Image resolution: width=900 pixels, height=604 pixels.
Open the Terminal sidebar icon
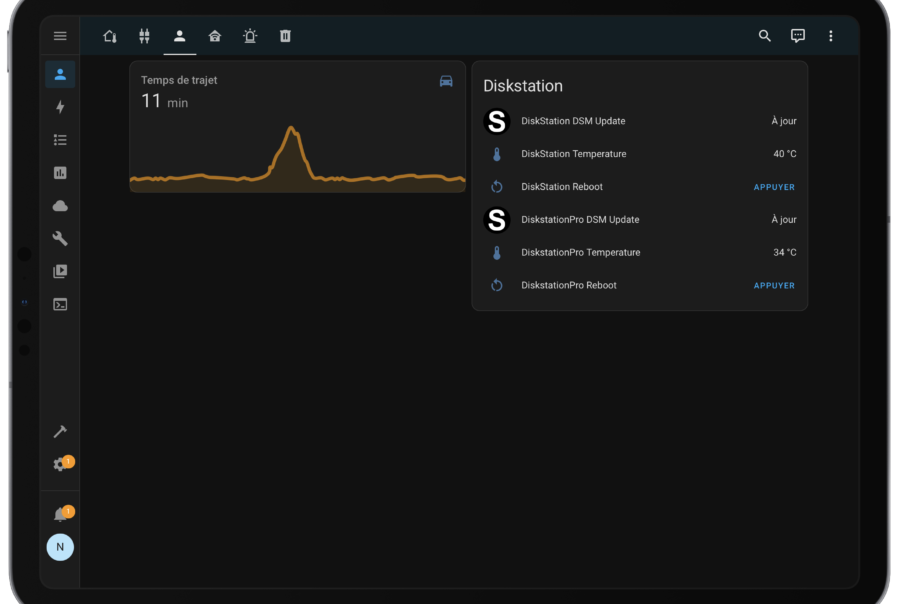pos(60,304)
